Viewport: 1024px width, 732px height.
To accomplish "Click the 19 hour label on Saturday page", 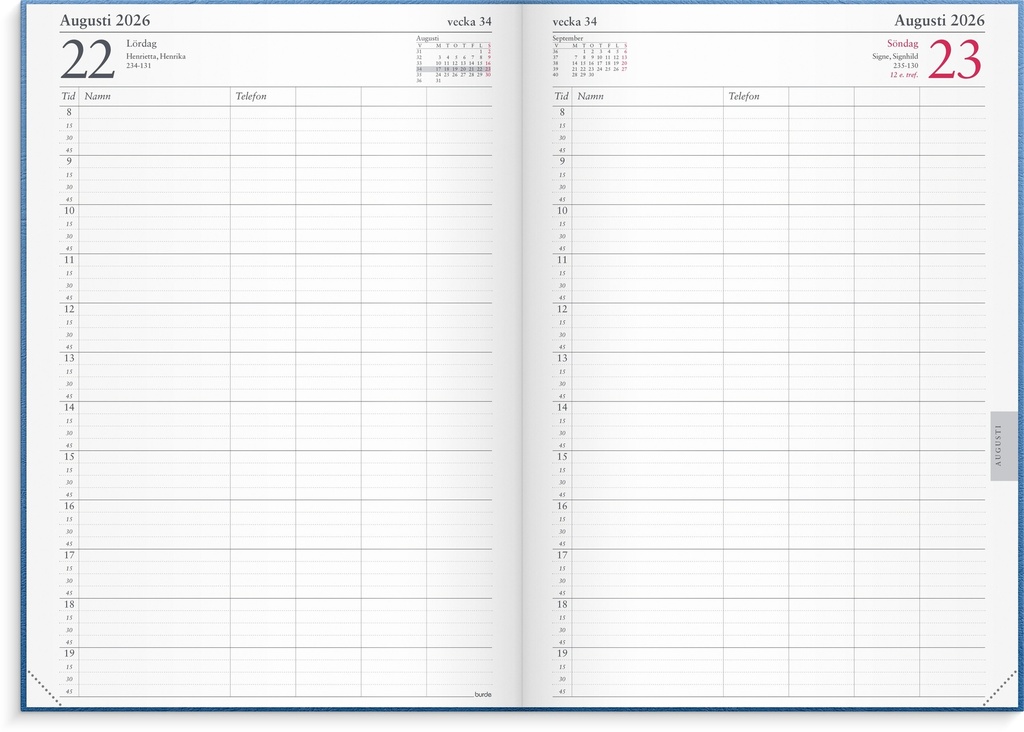I will point(69,653).
